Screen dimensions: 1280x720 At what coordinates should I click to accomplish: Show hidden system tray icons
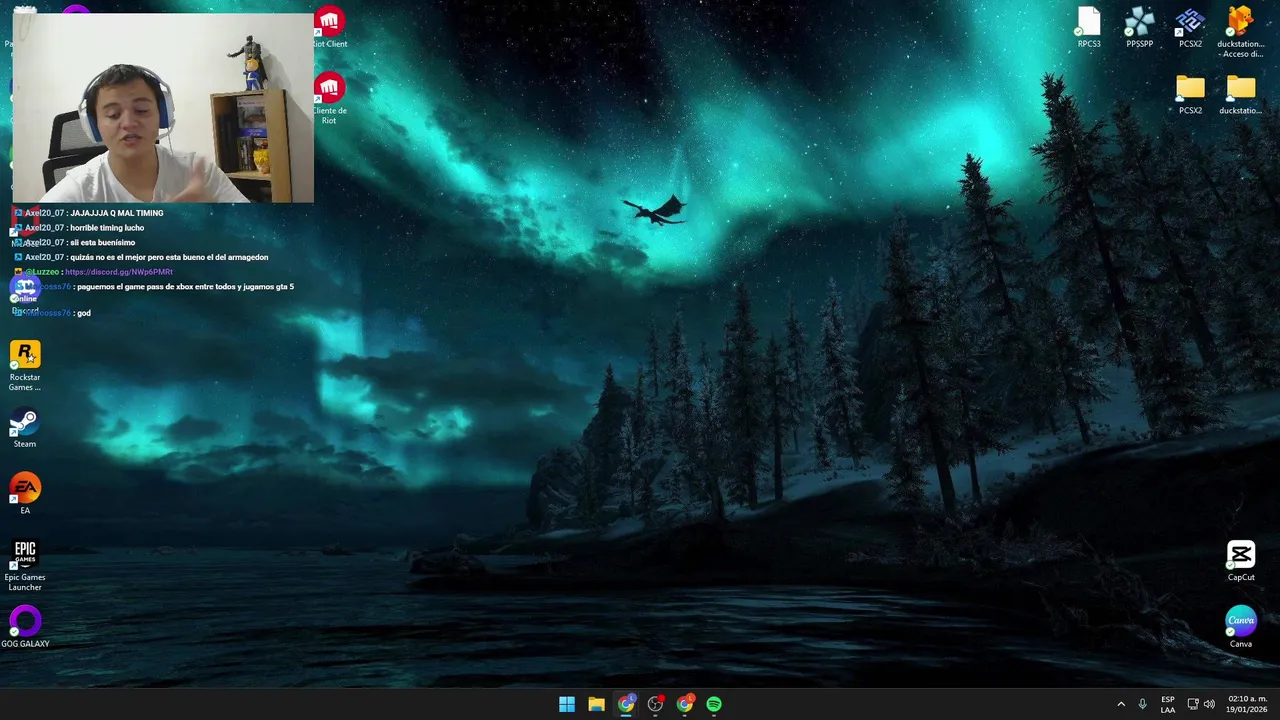(x=1121, y=704)
